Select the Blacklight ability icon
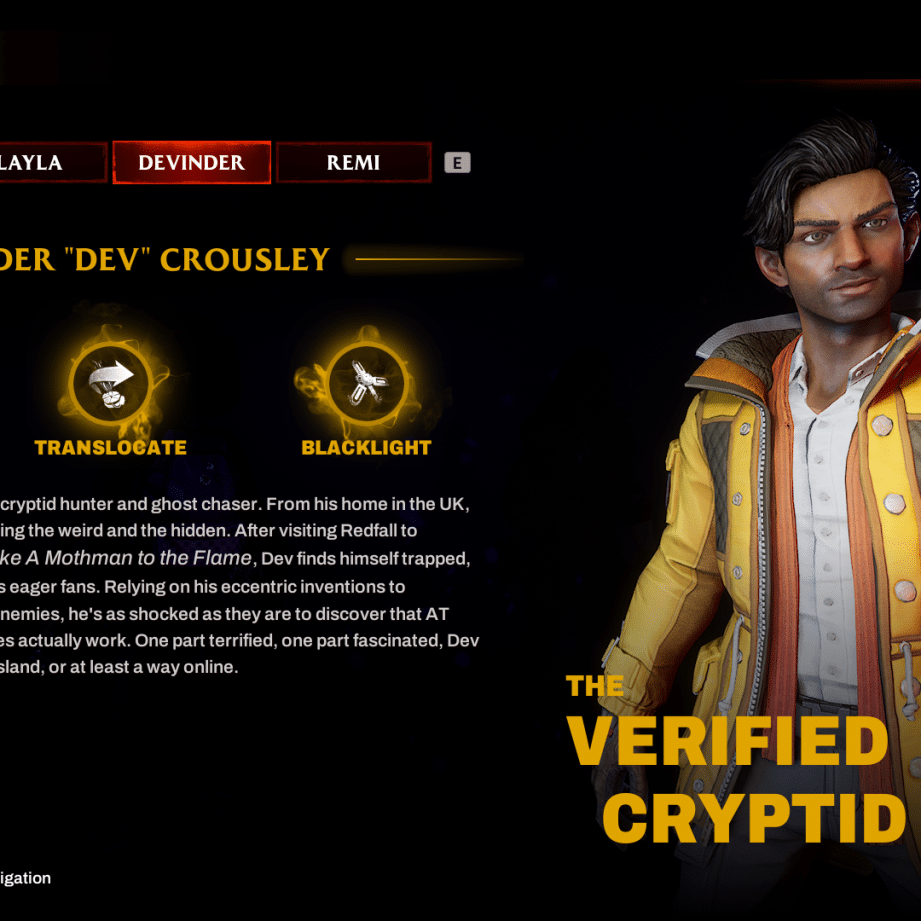 click(x=367, y=383)
